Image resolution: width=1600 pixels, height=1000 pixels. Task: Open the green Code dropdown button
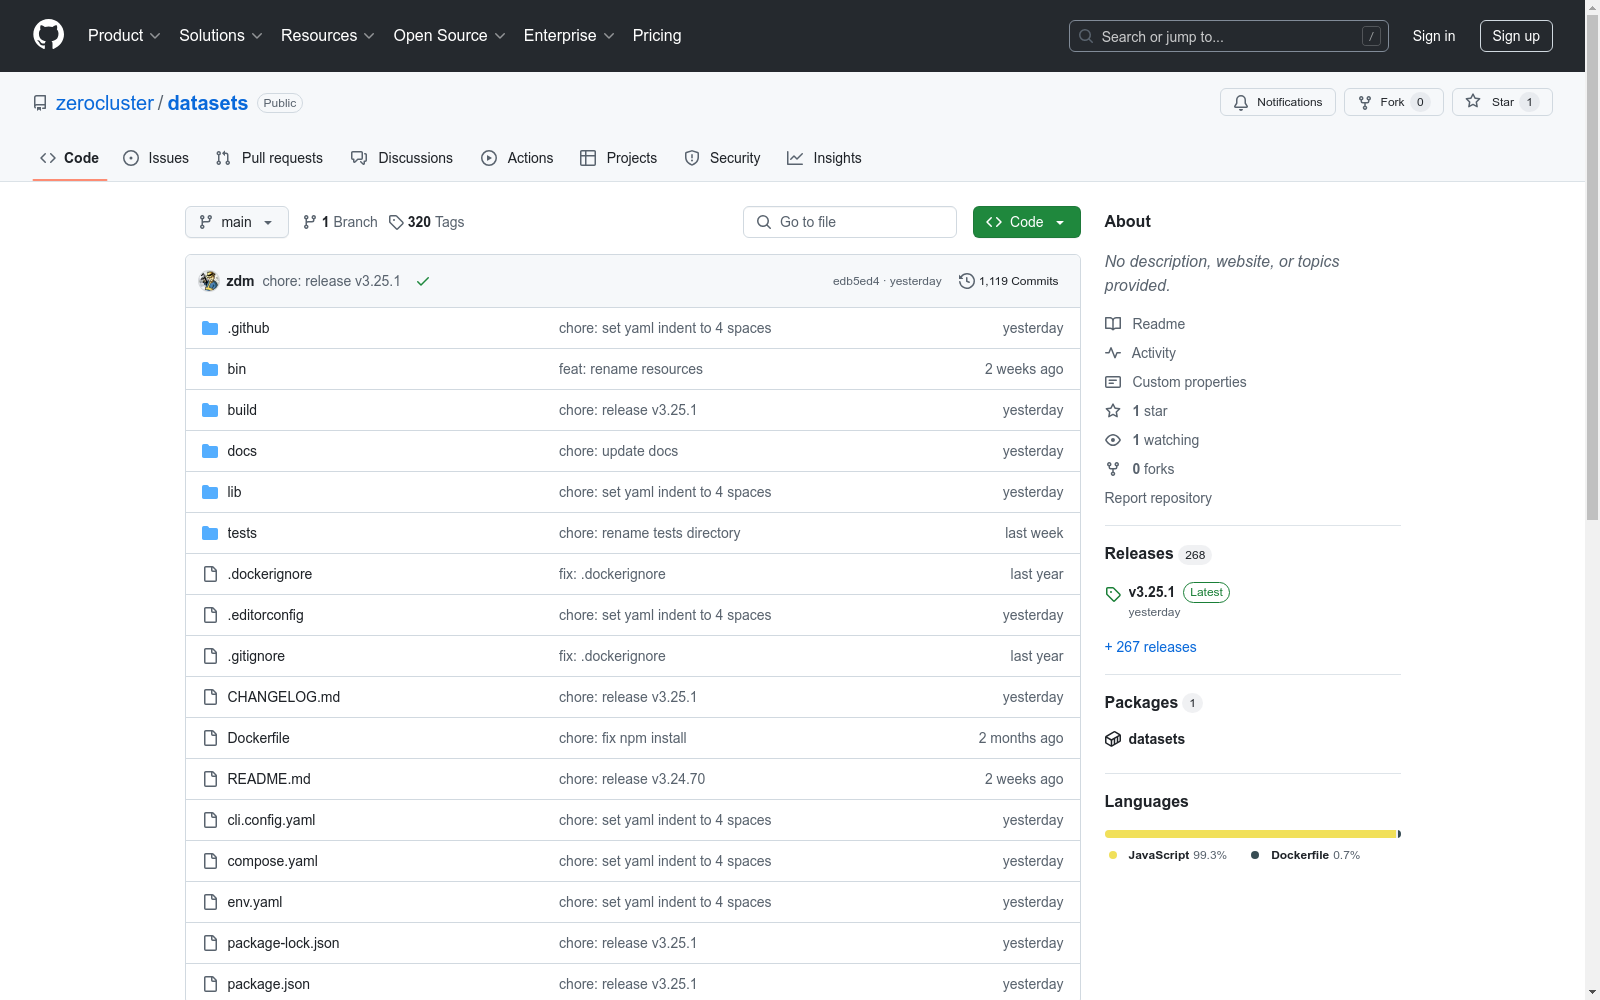[1026, 222]
